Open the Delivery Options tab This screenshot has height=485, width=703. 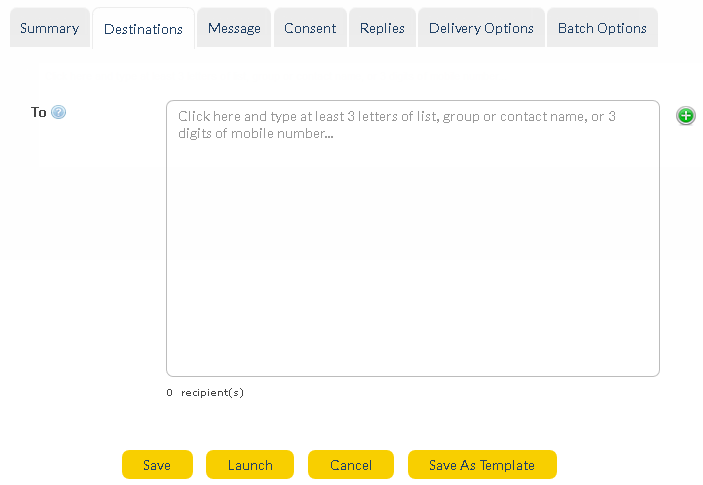pos(481,28)
